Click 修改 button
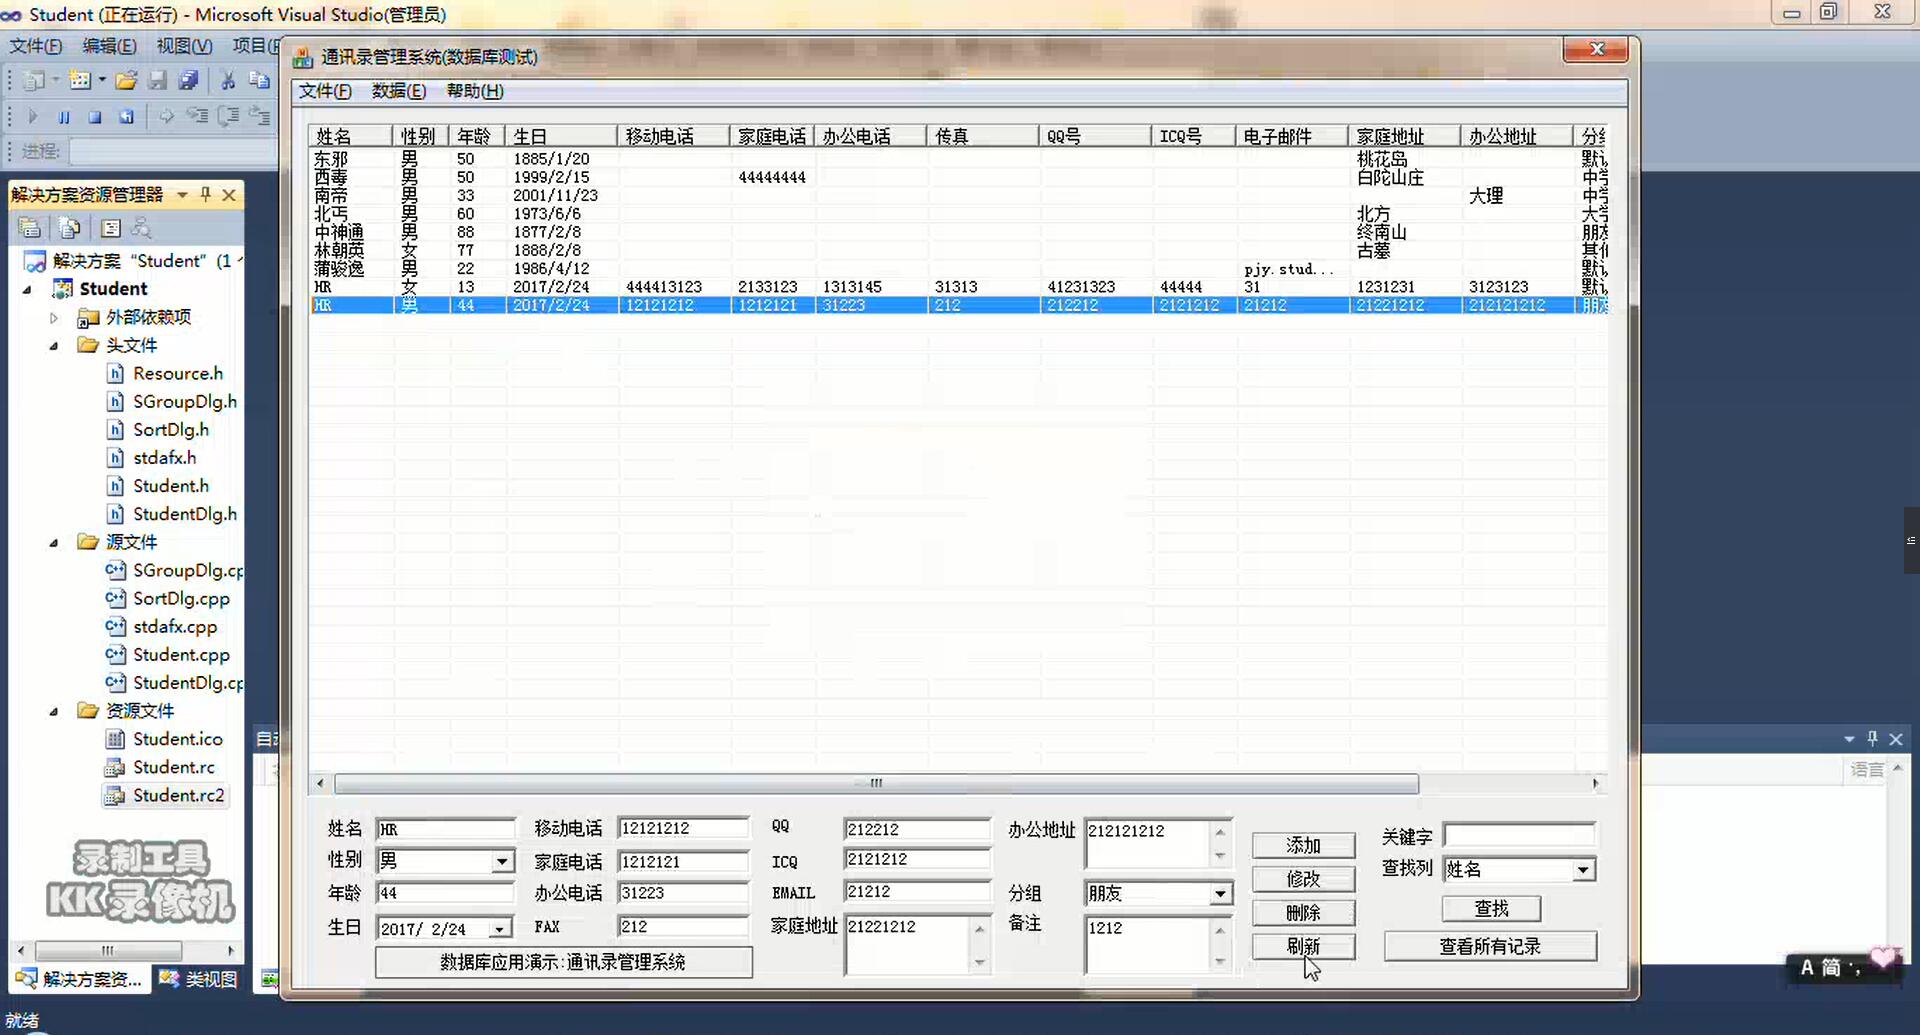The image size is (1920, 1035). tap(1303, 879)
